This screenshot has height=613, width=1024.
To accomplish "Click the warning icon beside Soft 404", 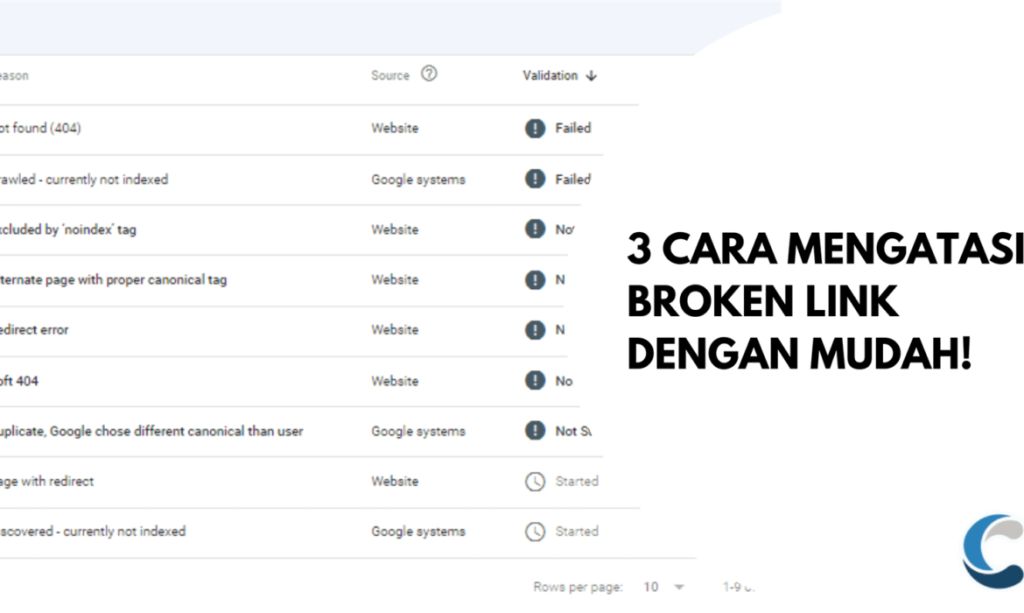I will coord(533,381).
